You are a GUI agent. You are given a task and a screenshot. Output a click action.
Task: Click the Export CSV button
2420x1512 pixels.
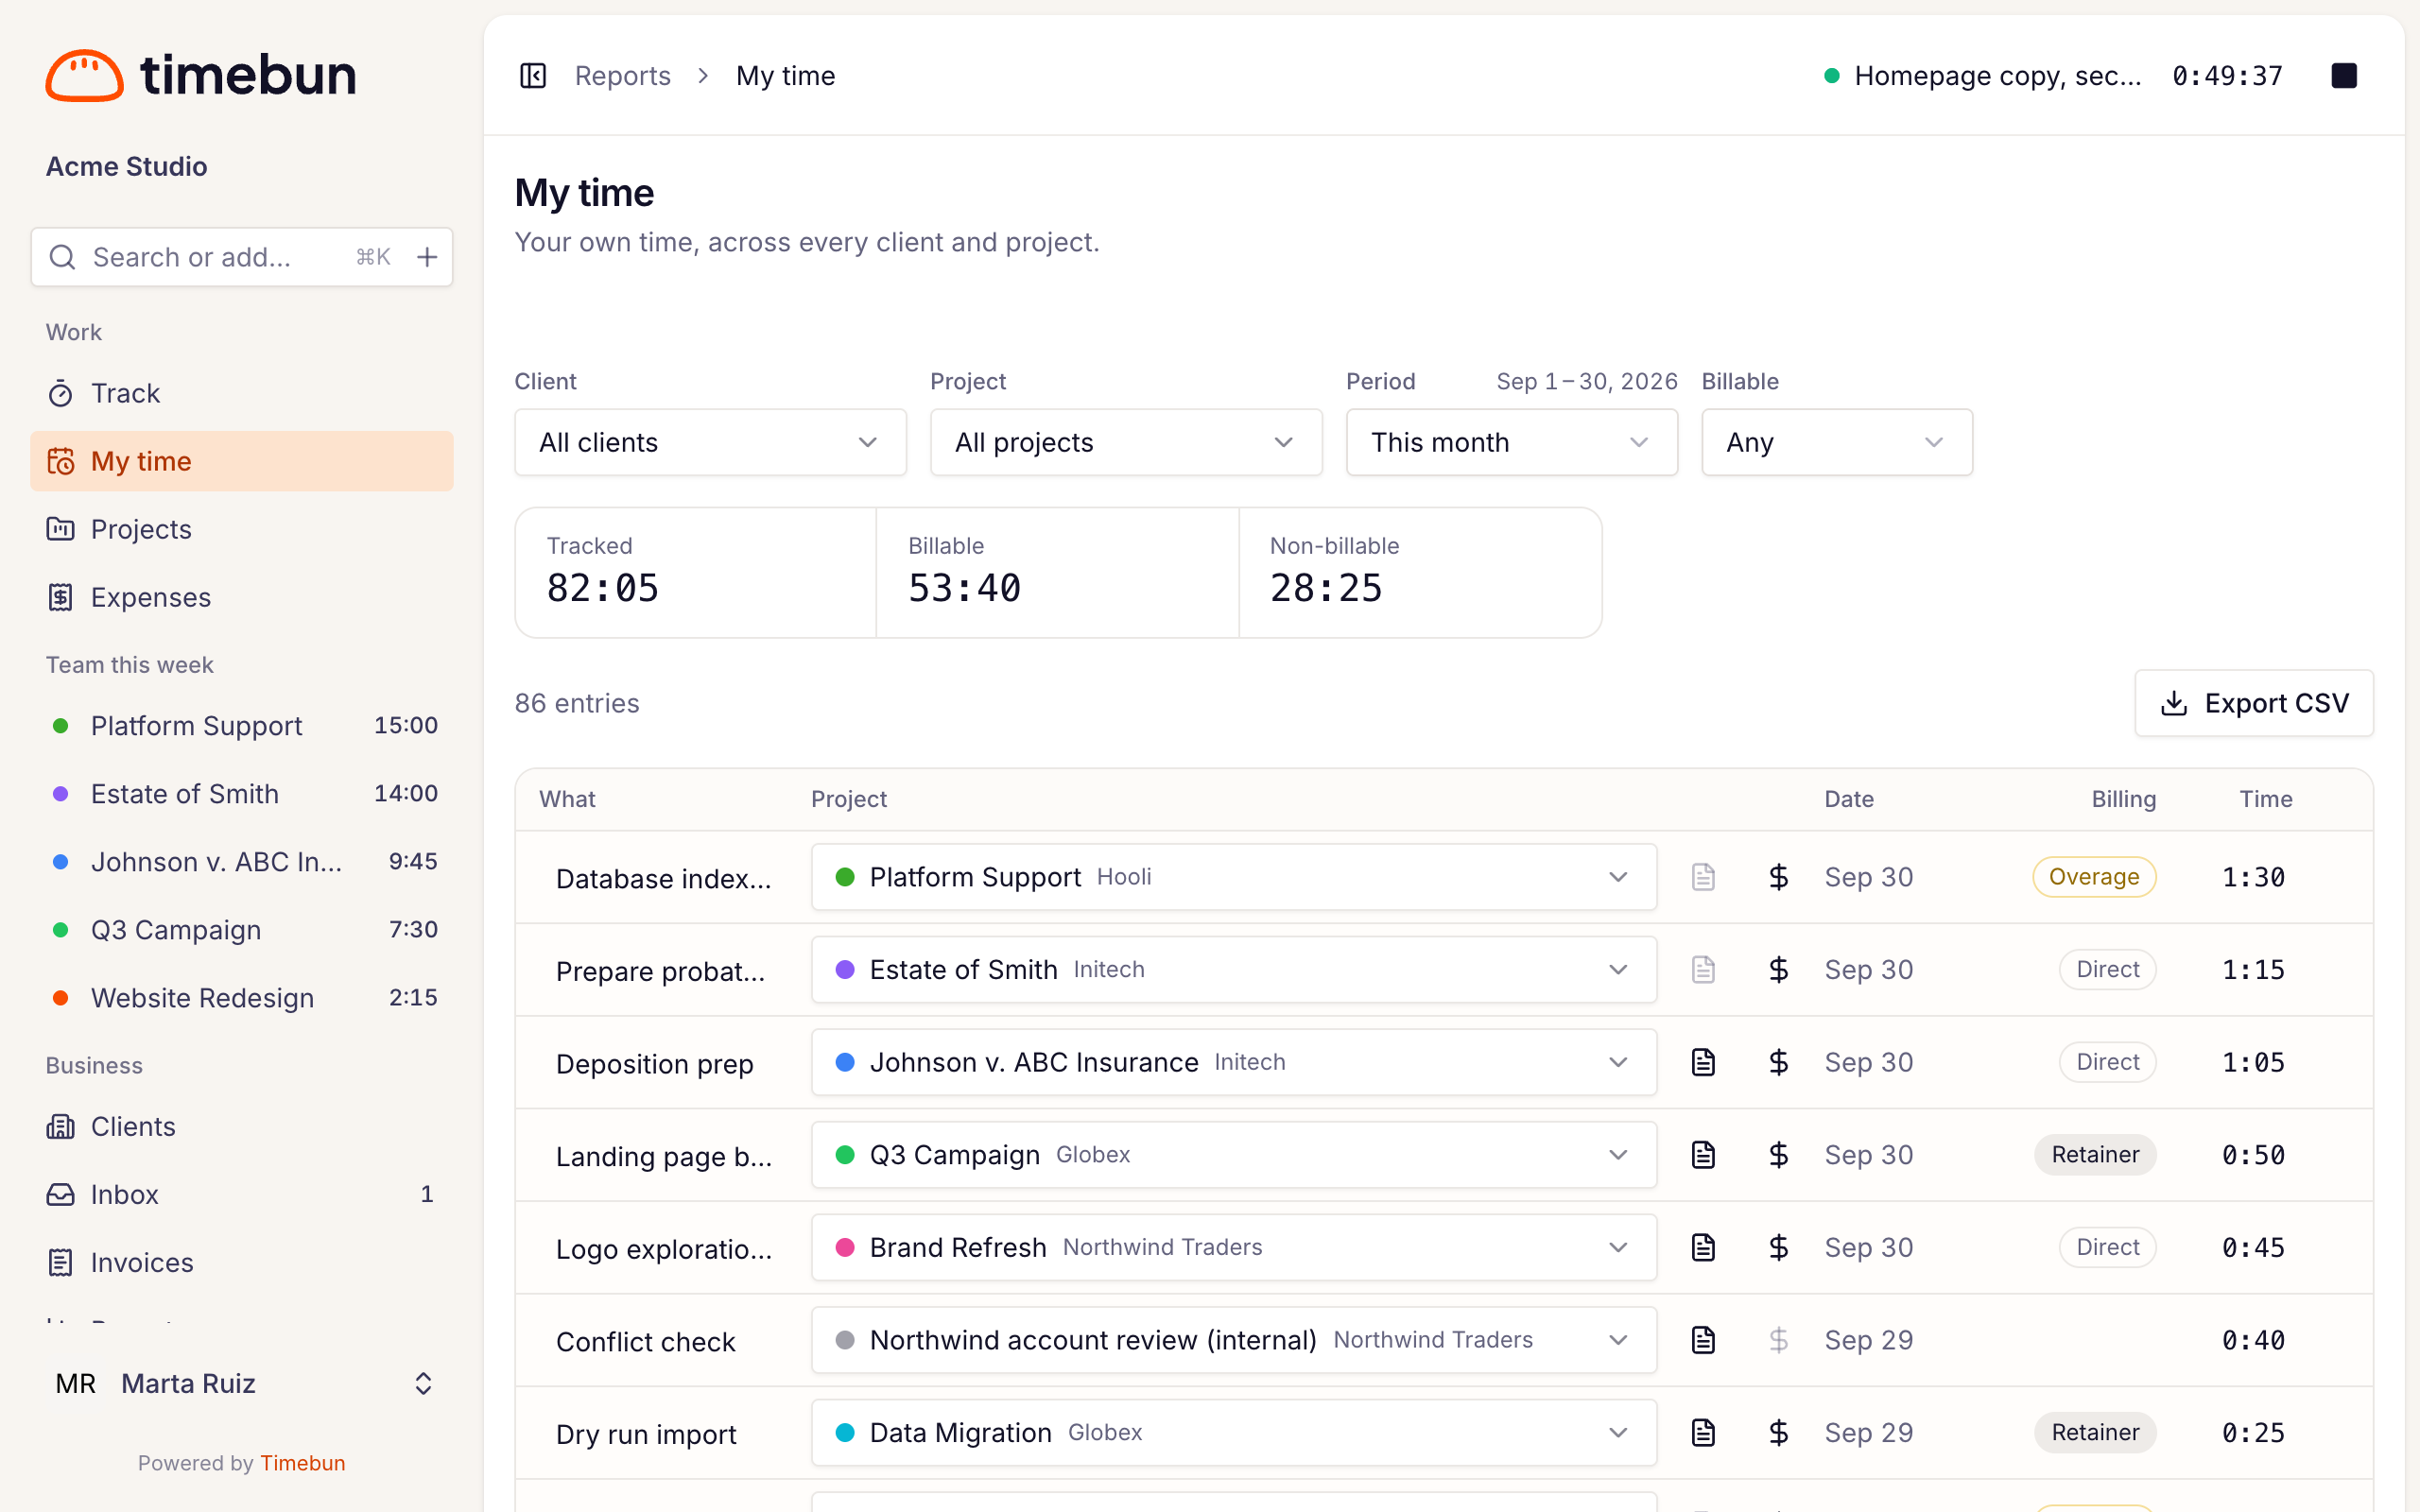(2254, 703)
